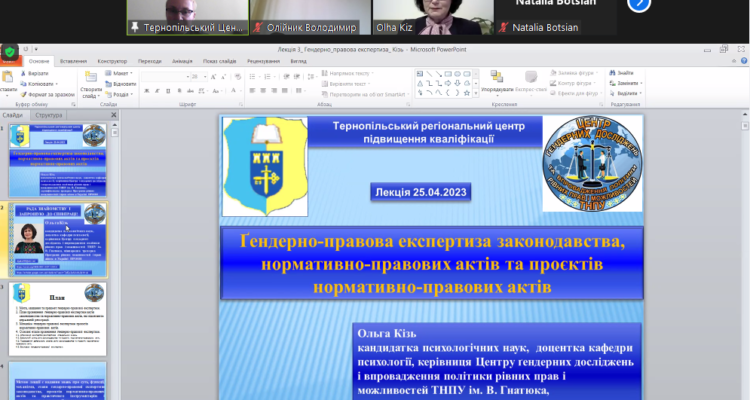This screenshot has width=750, height=400.
Task: Click the increase list level icon
Action: point(297,77)
